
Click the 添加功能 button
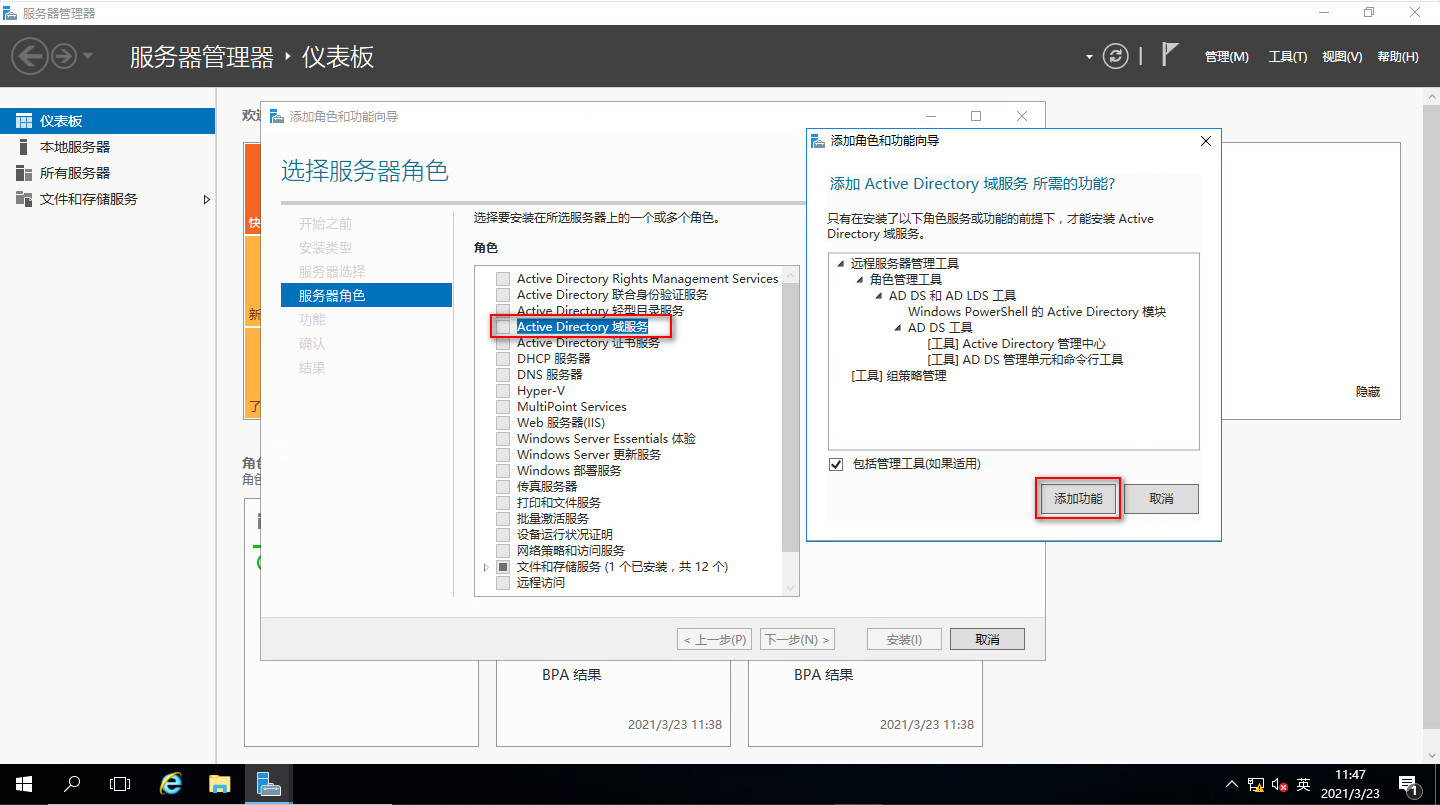coord(1078,499)
